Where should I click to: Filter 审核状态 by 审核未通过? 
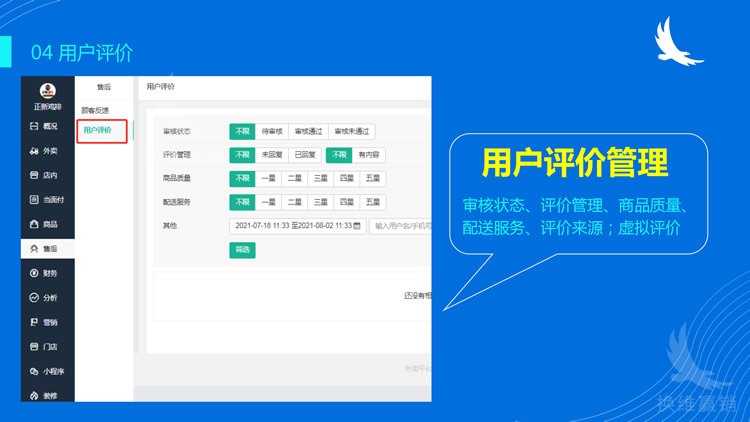352,131
